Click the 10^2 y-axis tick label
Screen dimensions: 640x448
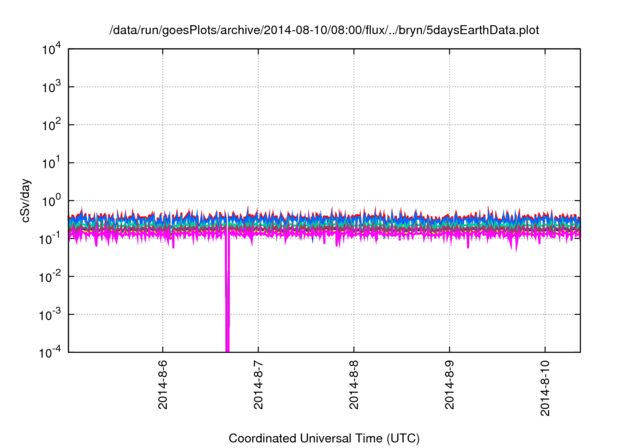pyautogui.click(x=51, y=125)
